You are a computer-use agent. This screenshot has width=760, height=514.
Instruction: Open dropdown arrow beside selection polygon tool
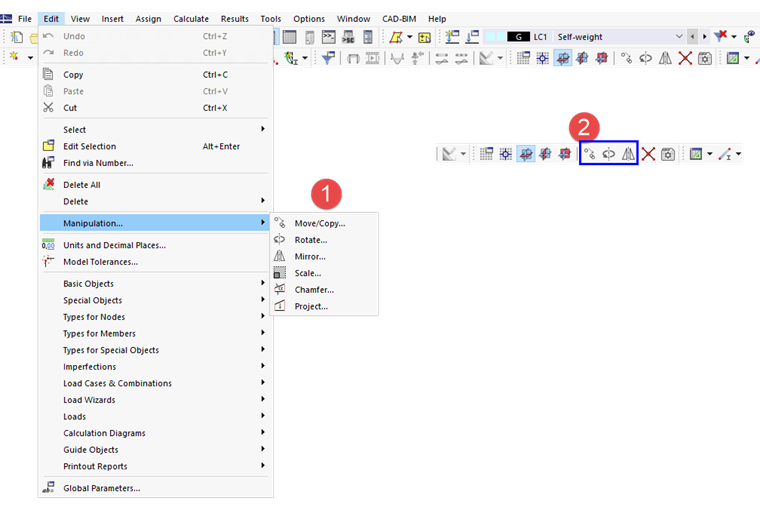pos(410,37)
